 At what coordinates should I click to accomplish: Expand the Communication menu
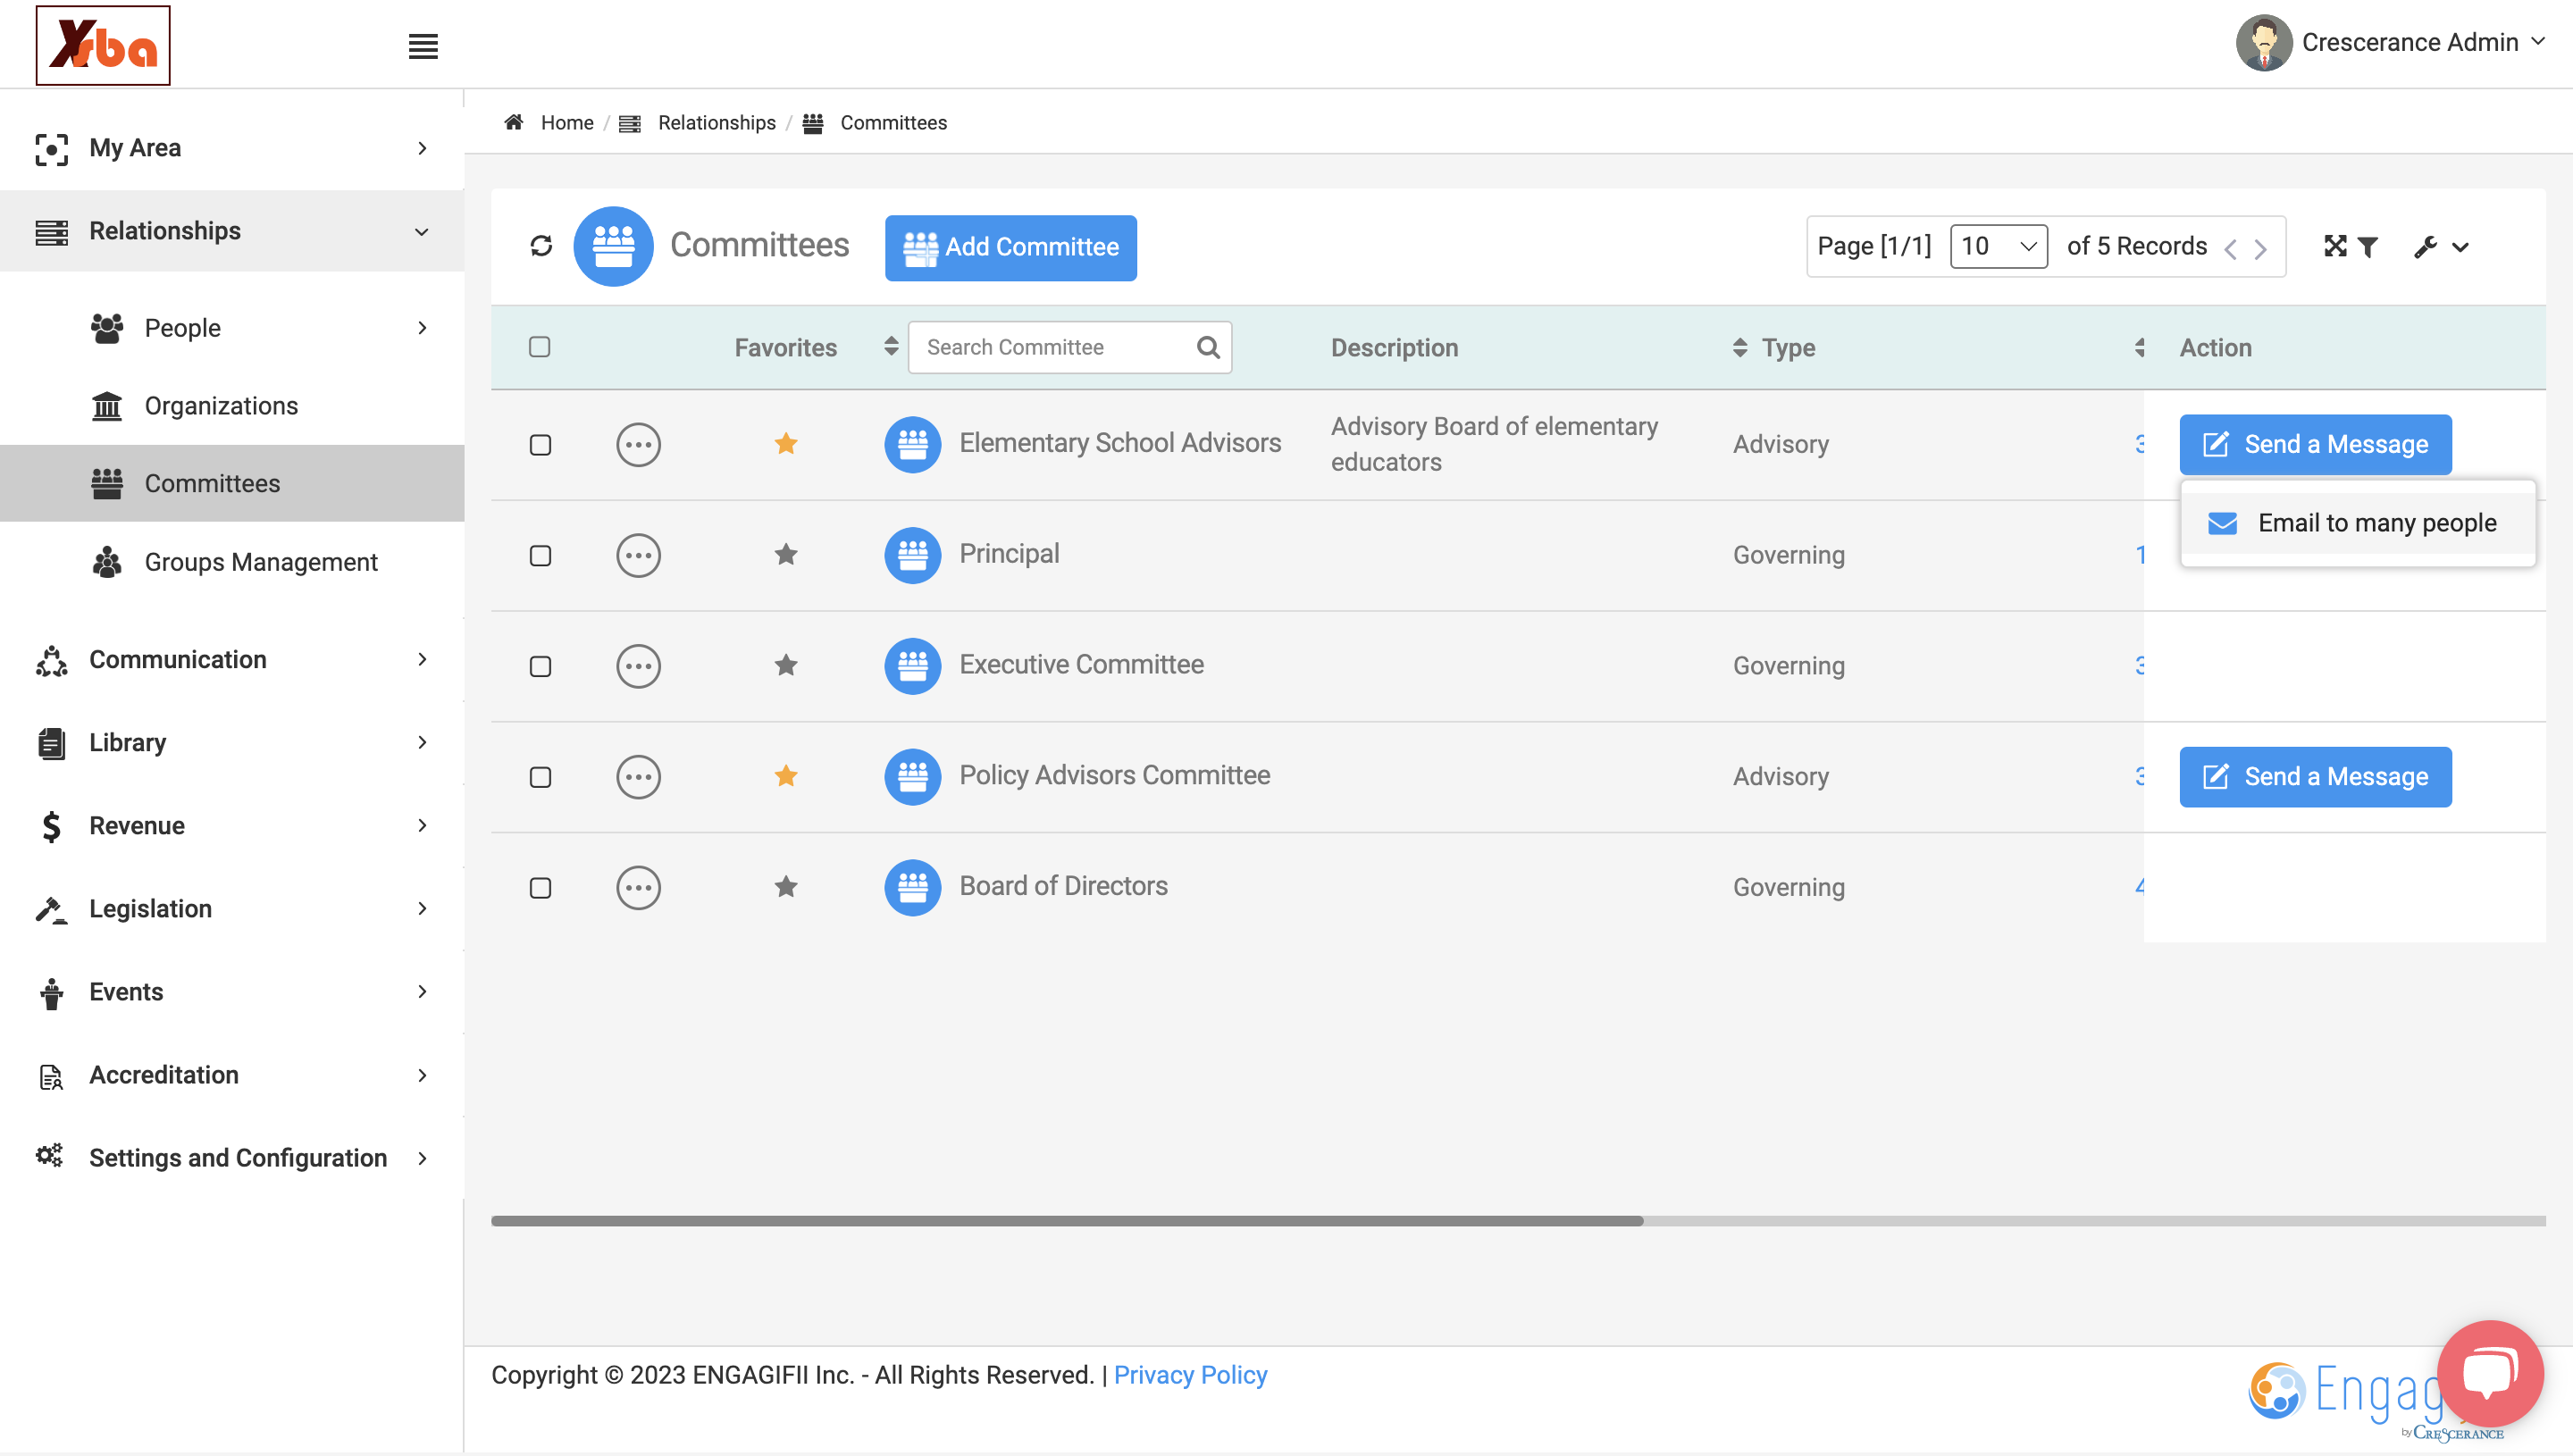(232, 660)
